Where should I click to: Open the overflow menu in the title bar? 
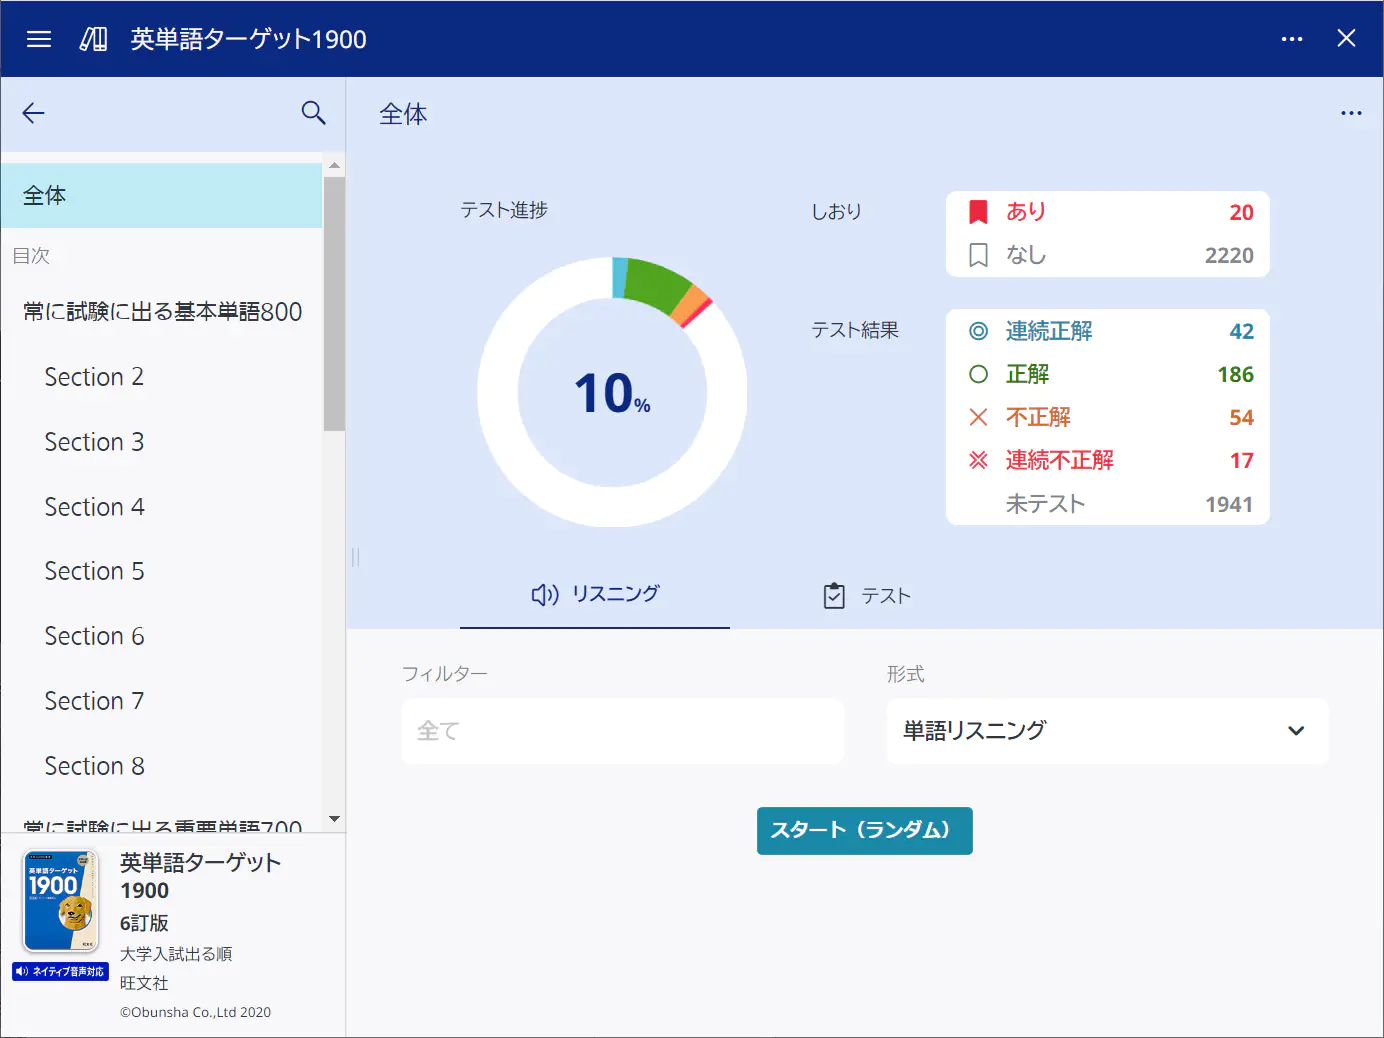tap(1292, 39)
